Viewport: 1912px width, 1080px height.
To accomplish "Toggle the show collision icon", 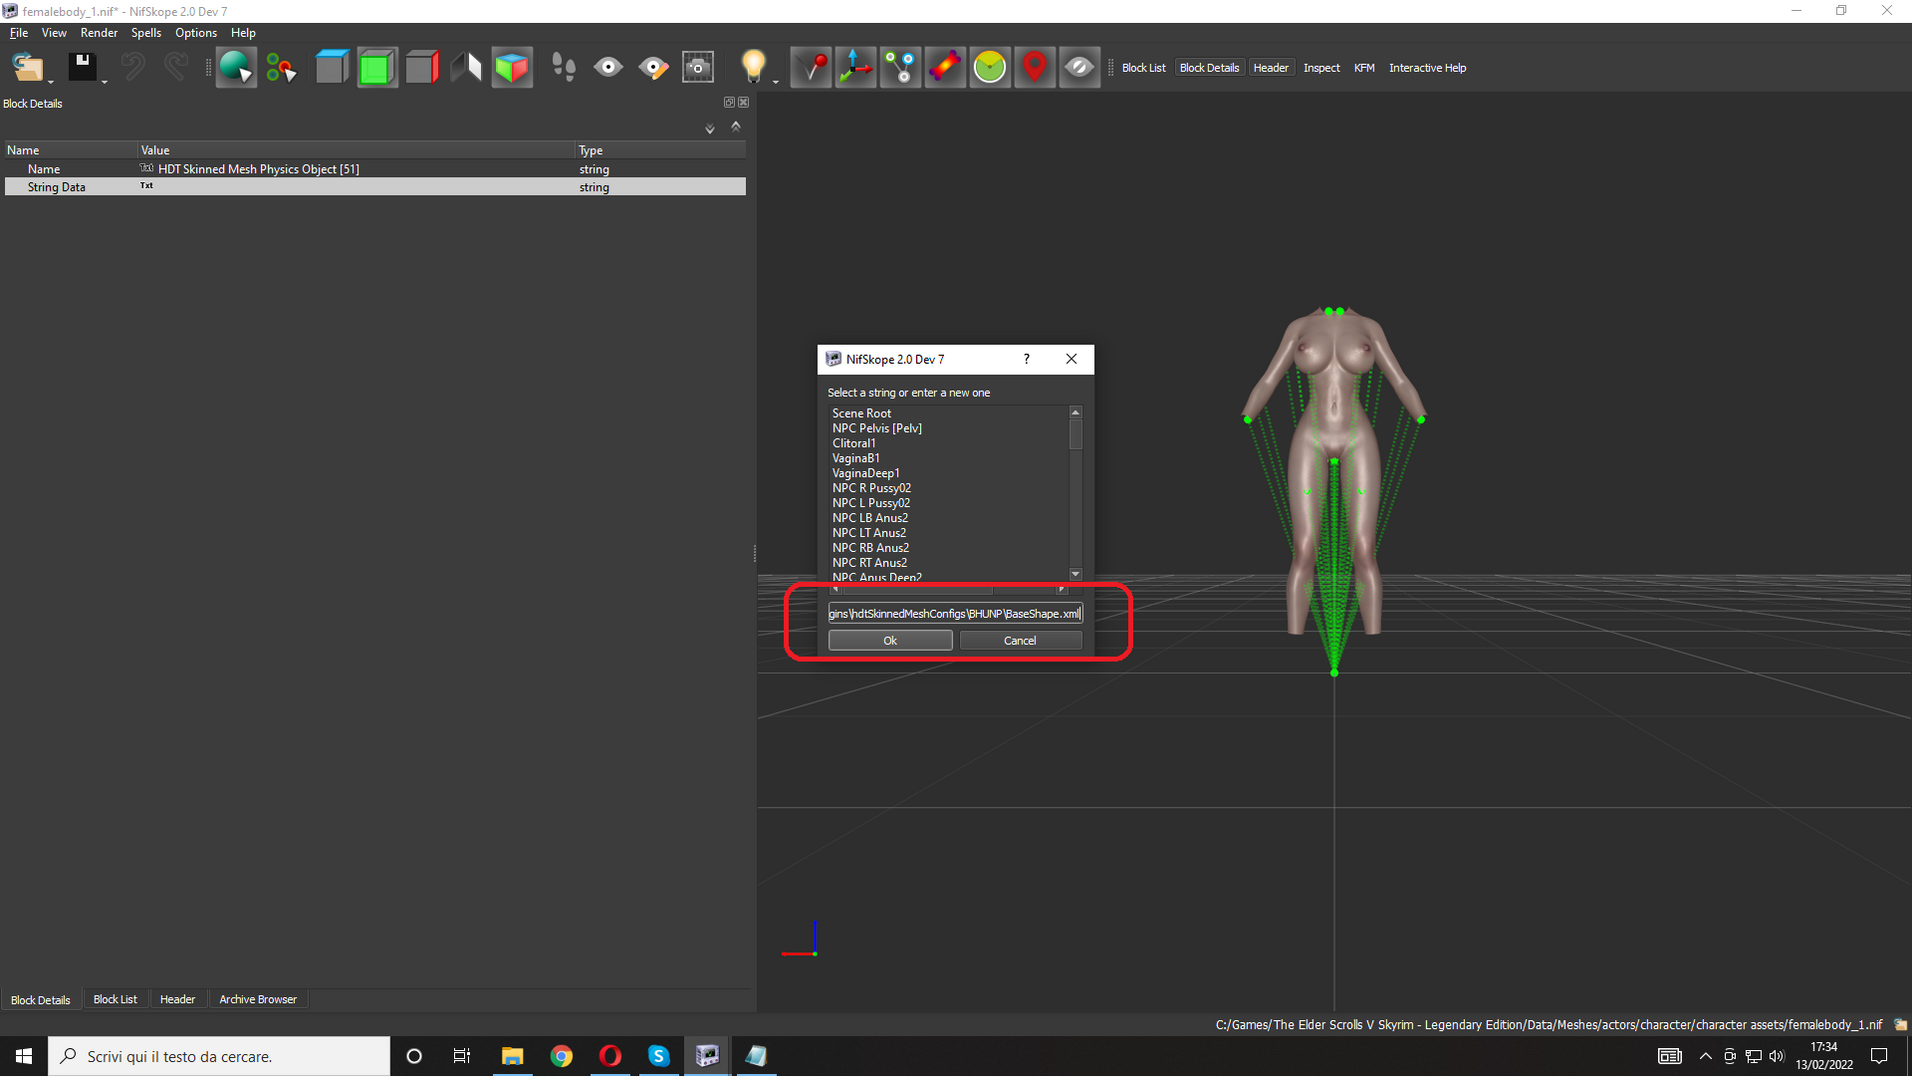I will pos(945,67).
